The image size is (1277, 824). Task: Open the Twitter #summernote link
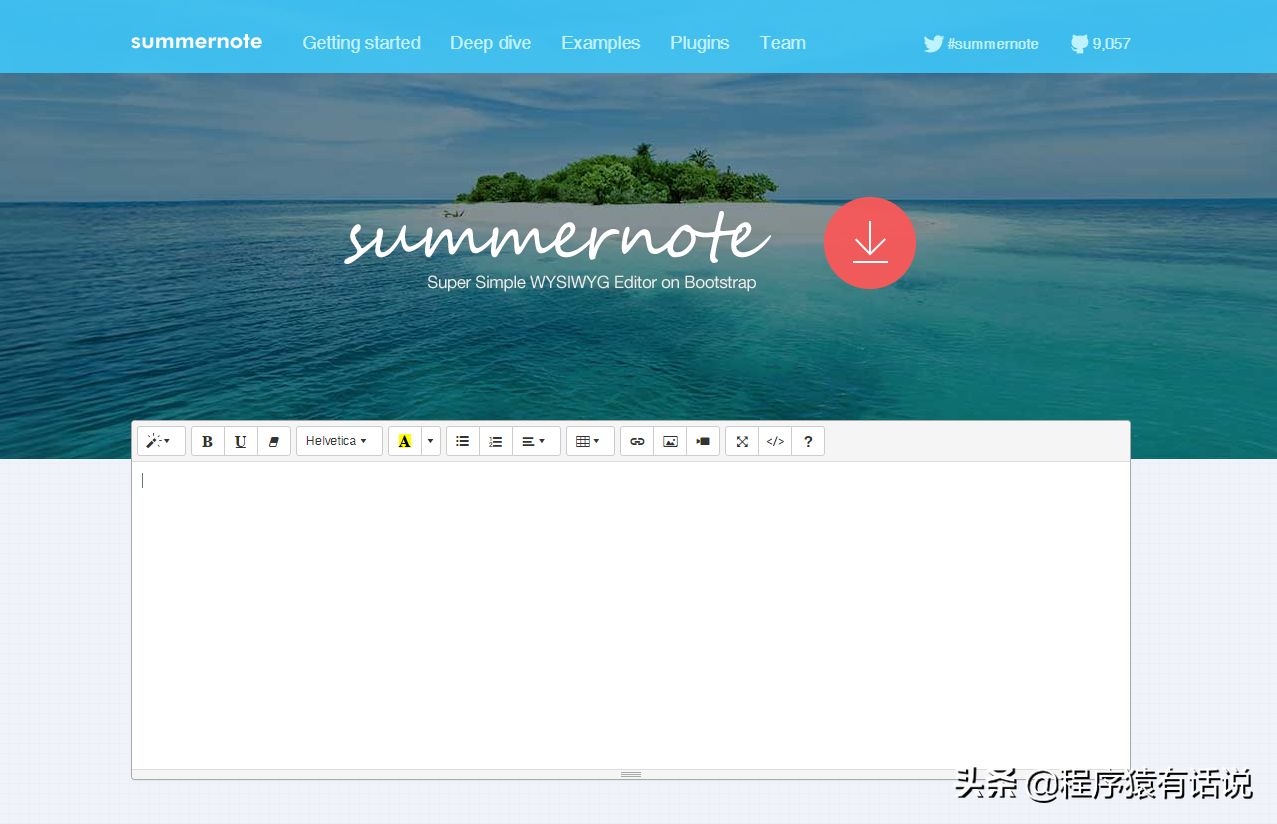coord(981,44)
